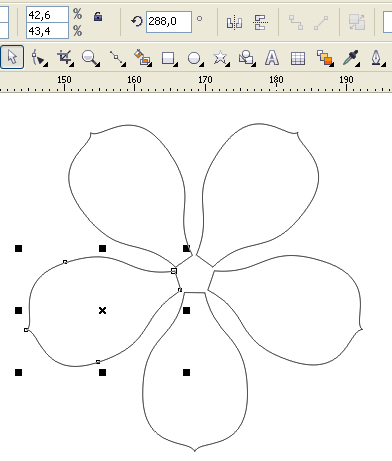Click the ruler mark labeled 180
The image size is (392, 461).
(276, 80)
